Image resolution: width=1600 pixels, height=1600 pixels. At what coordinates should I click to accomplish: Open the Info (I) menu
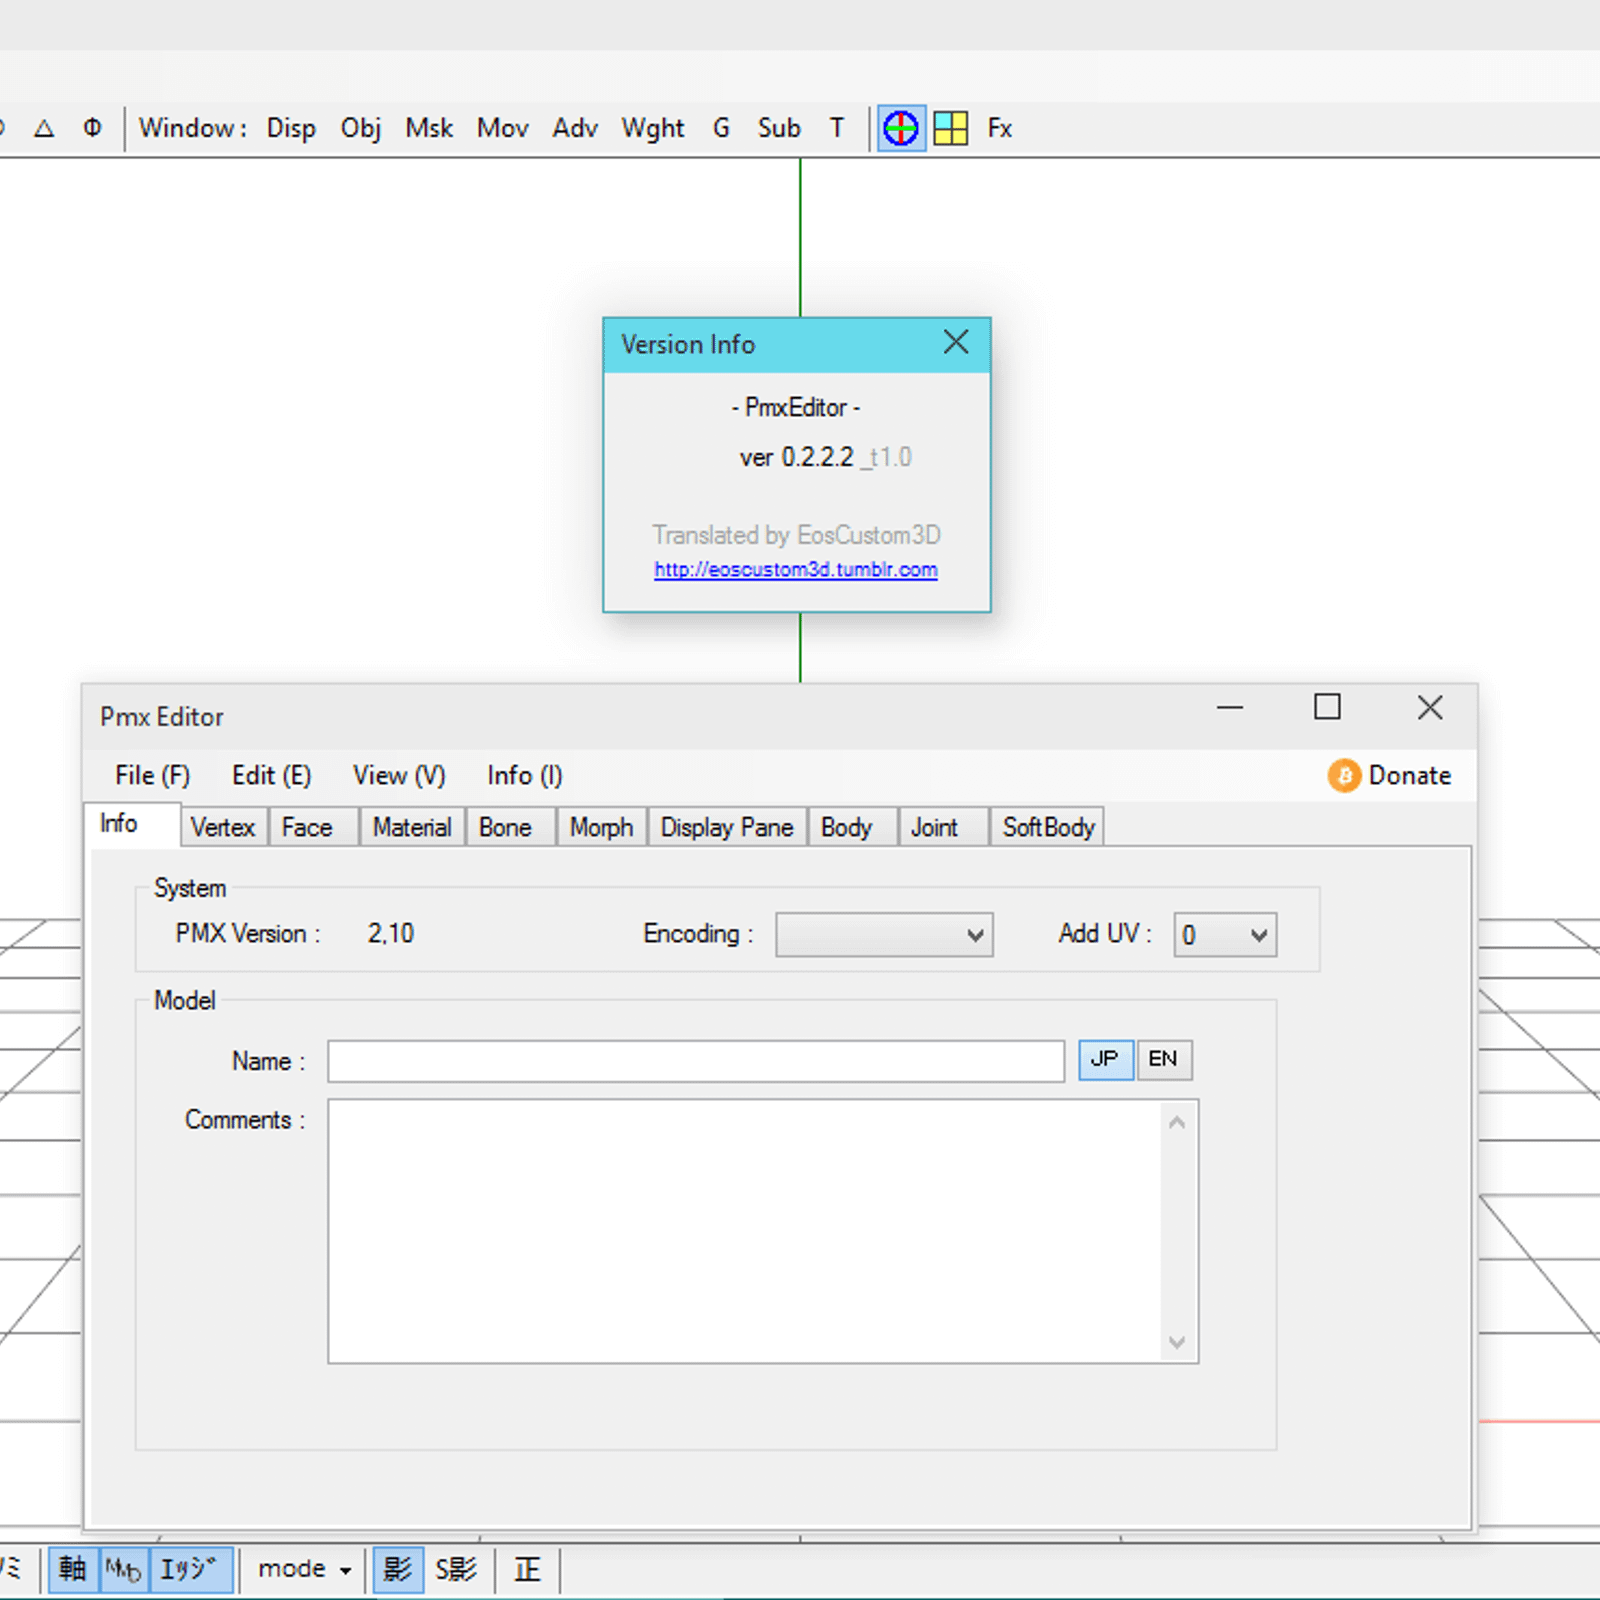(525, 775)
